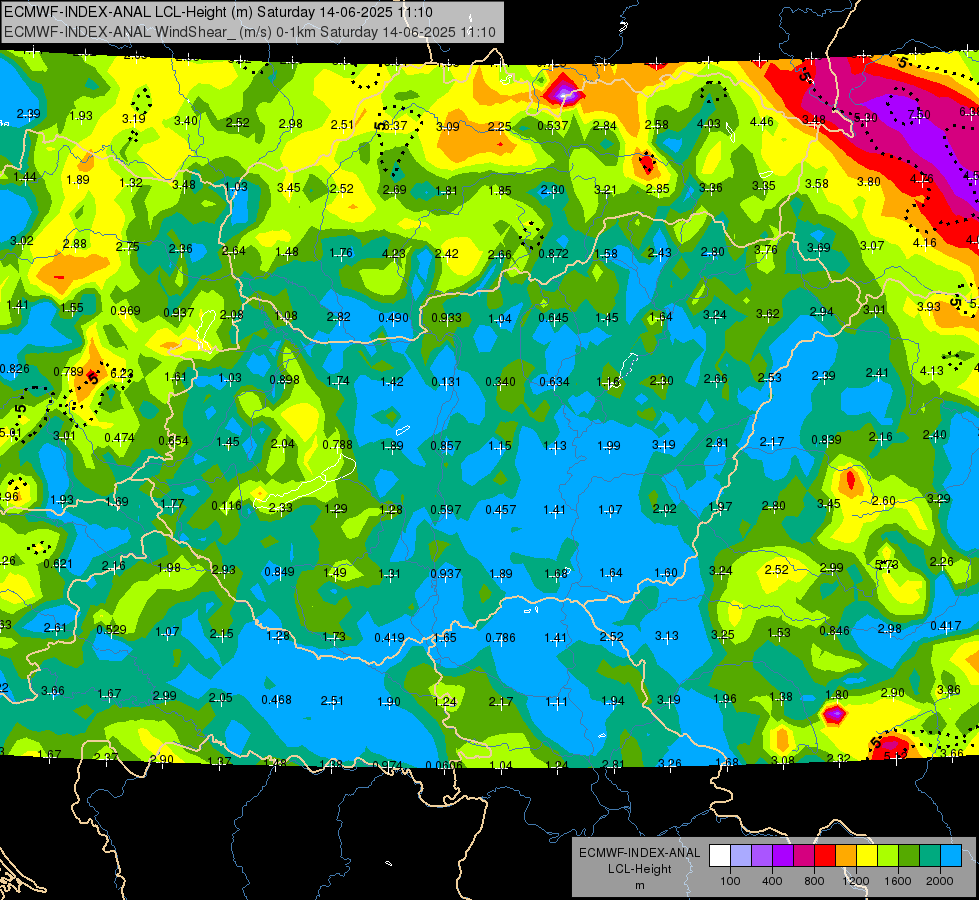Pick the magenta legend swatch
The width and height of the screenshot is (979, 900).
tap(804, 856)
